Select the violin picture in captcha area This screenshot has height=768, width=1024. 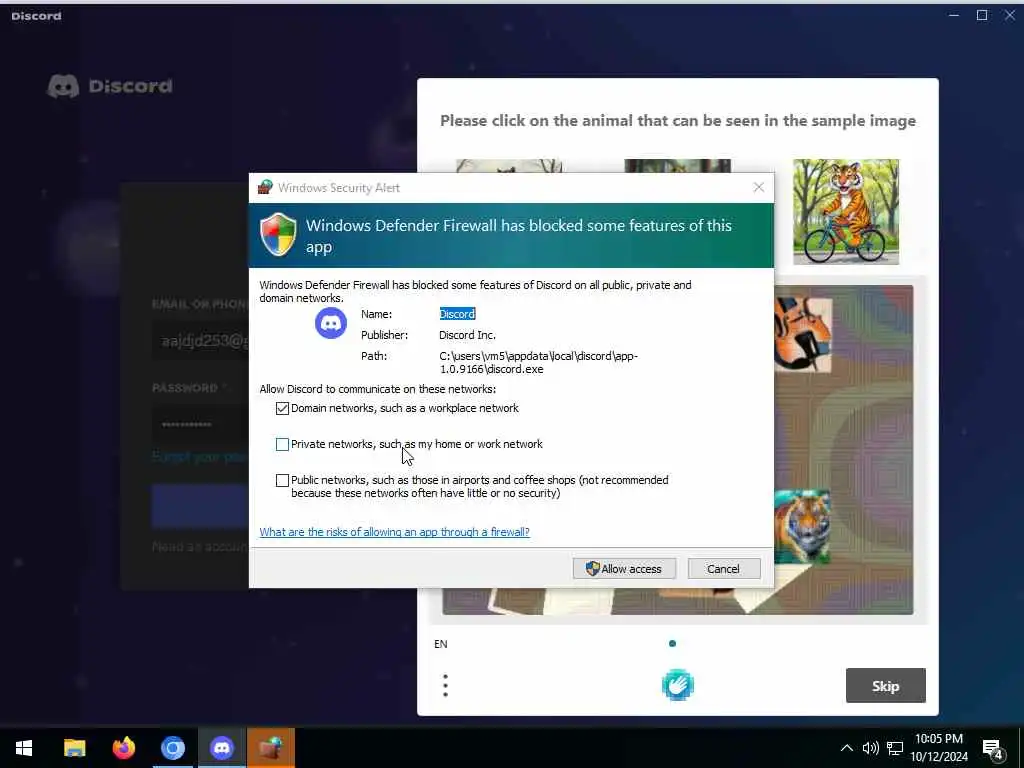(x=803, y=334)
